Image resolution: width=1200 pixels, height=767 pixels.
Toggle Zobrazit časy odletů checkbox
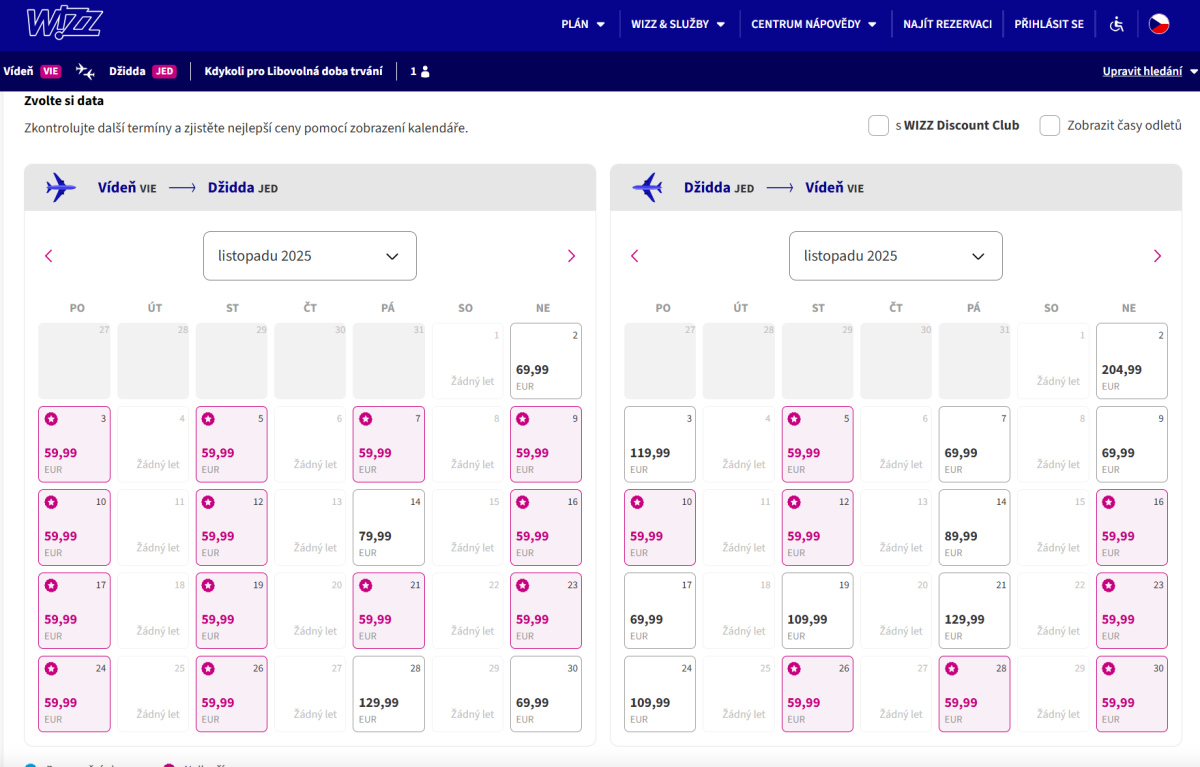click(1049, 125)
